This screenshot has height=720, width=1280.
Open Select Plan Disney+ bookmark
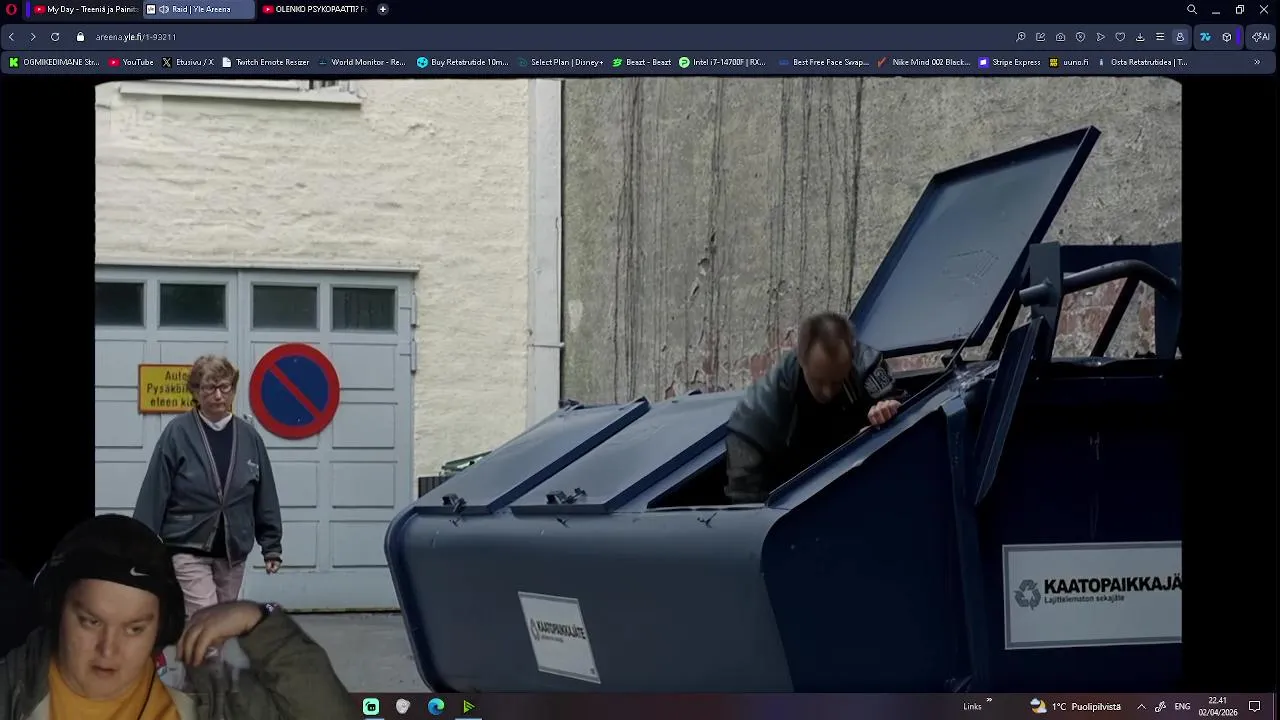click(560, 62)
